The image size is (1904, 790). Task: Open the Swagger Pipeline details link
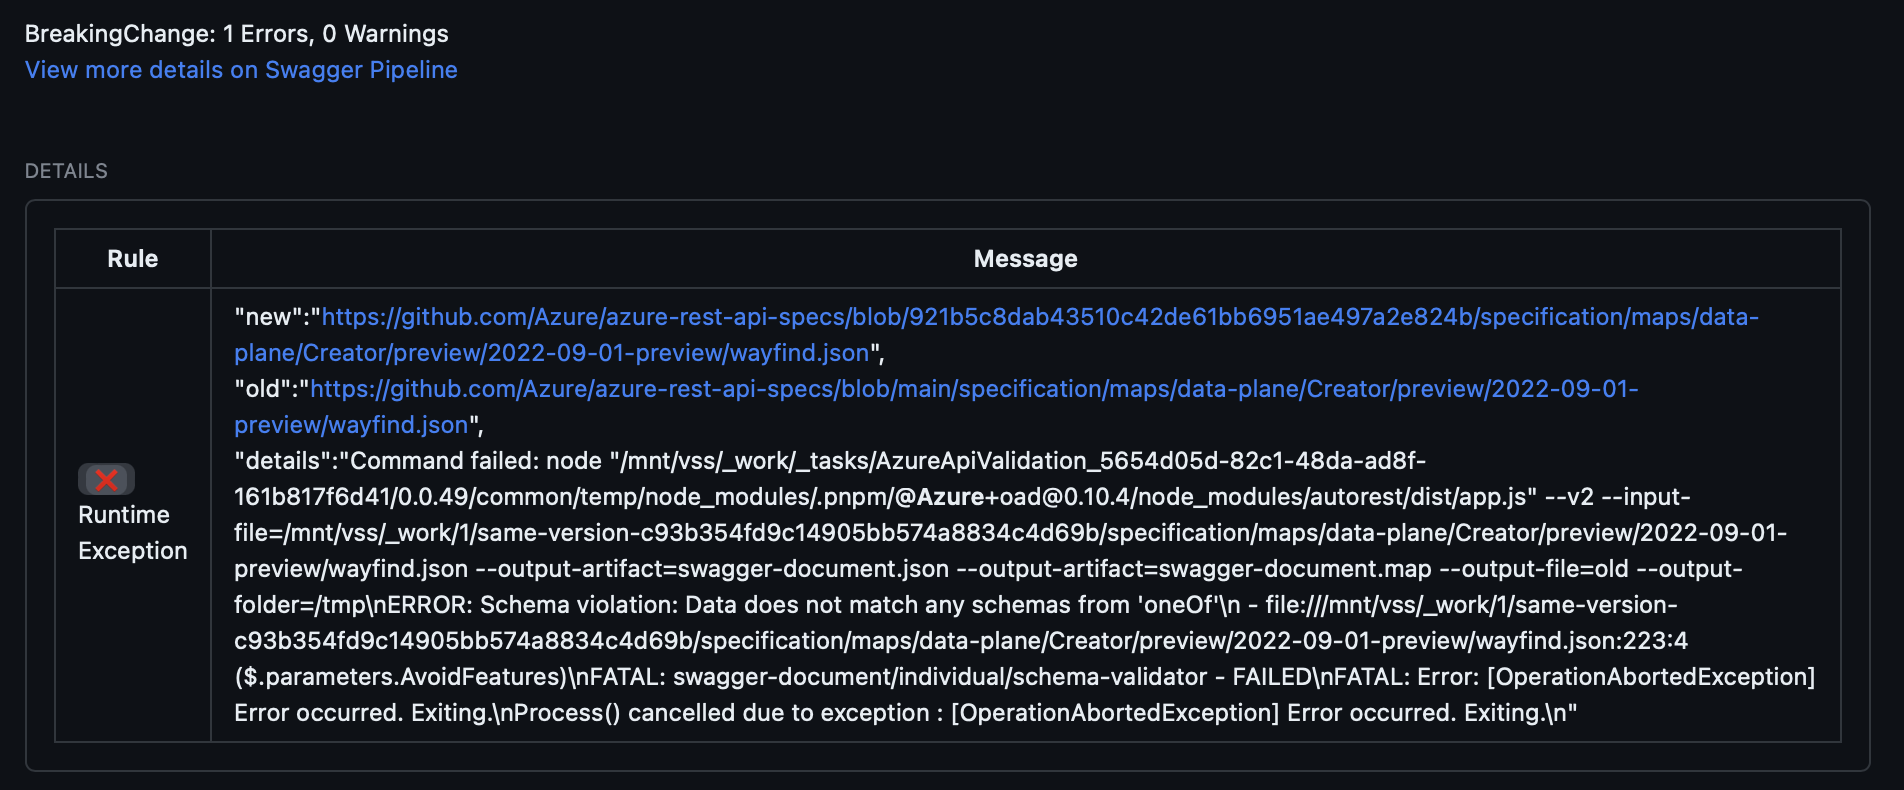[240, 70]
